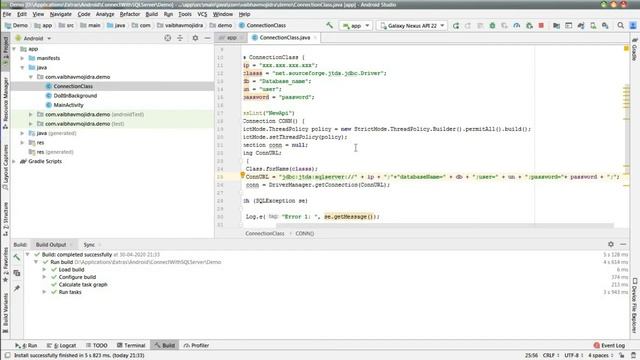This screenshot has width=640, height=360.
Task: Click the Sync Project with Gradle Files icon
Action: [x=581, y=25]
